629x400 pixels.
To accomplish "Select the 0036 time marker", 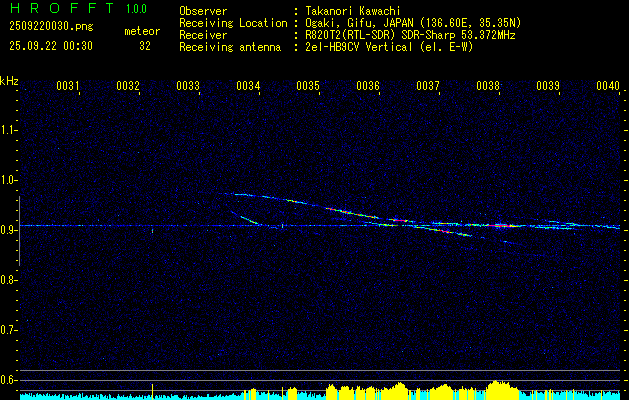I will [368, 87].
